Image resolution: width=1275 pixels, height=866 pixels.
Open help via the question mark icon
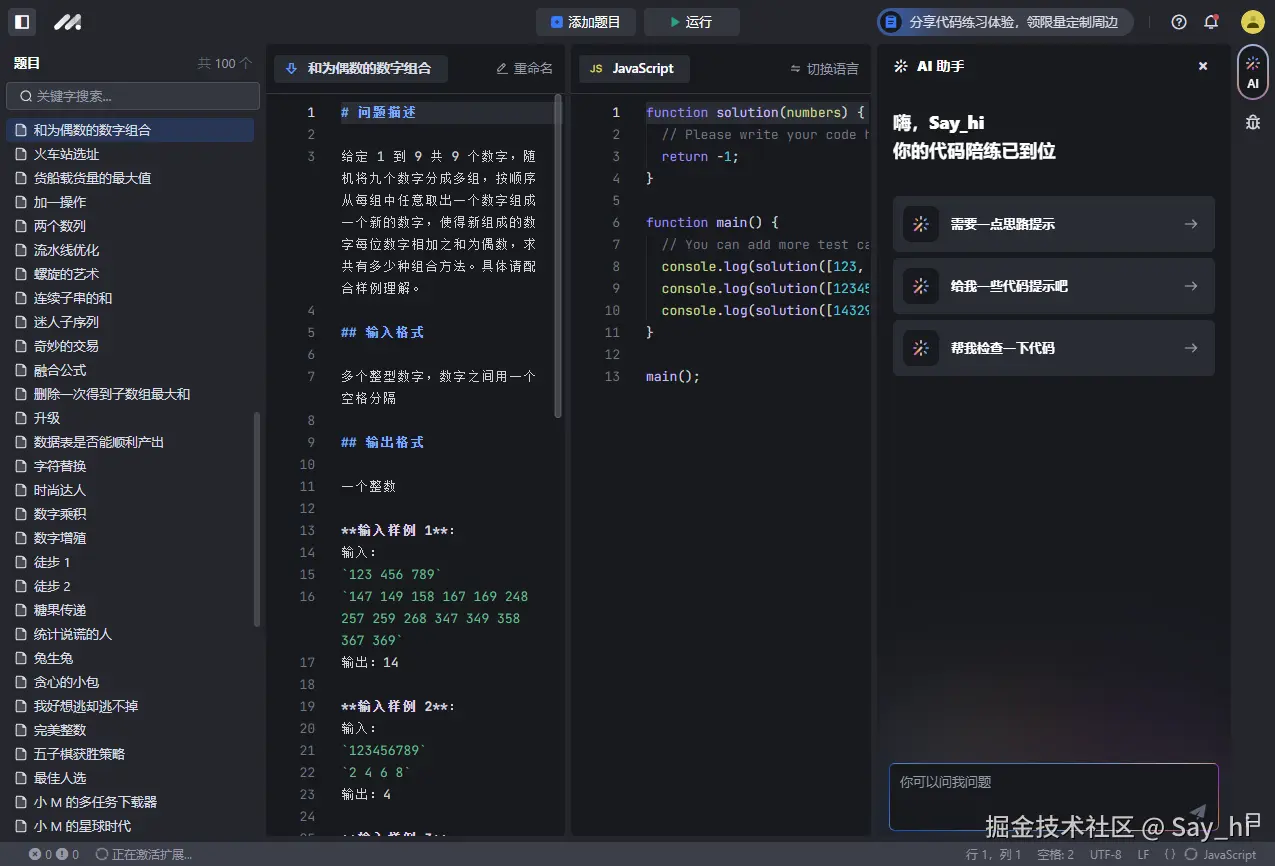coord(1178,21)
